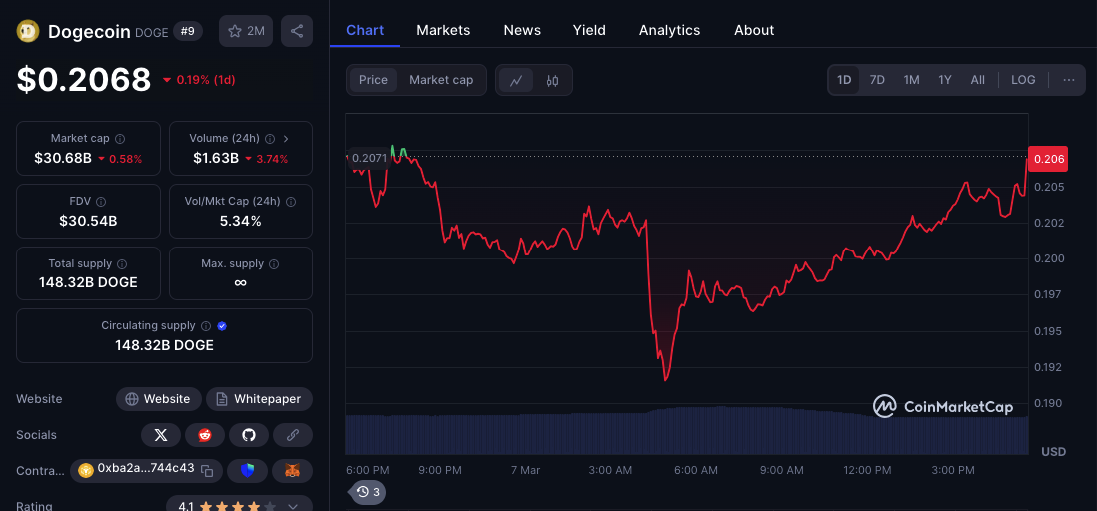
Task: Open chart more options ellipsis
Action: (x=1069, y=80)
